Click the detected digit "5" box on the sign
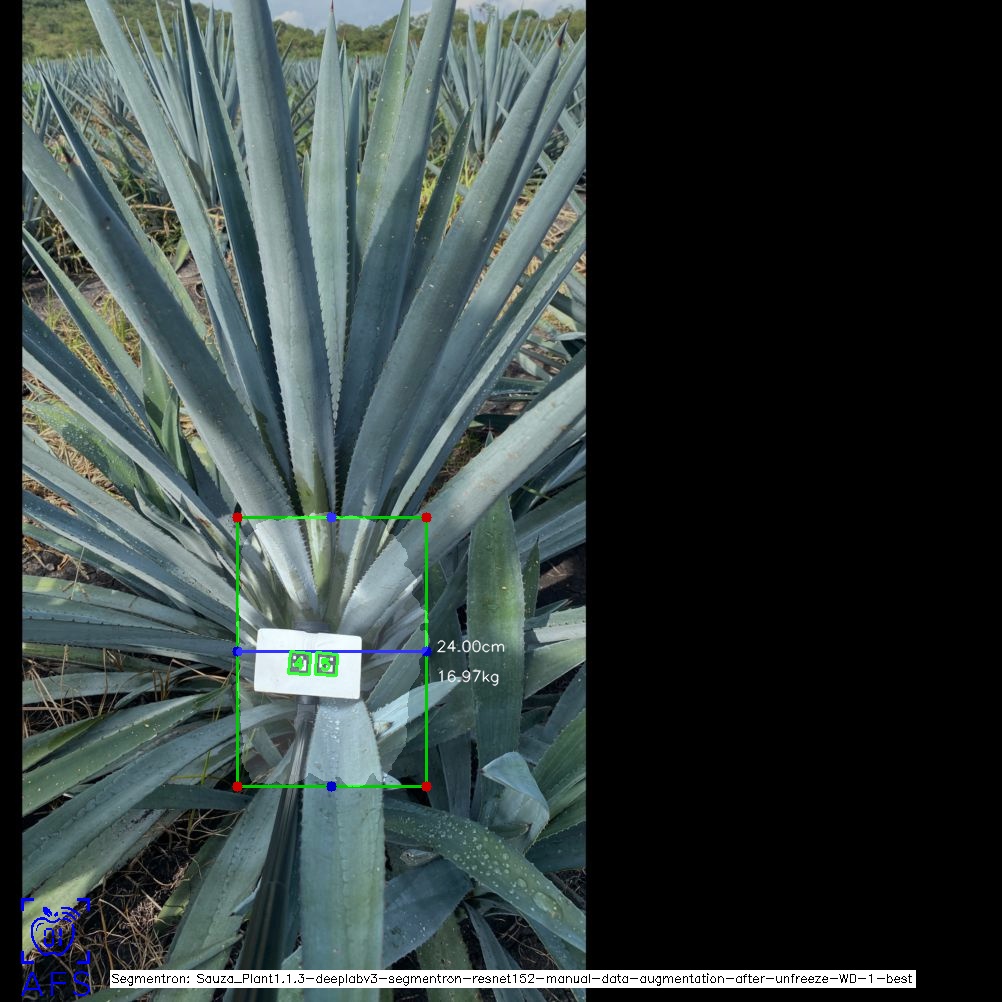Image resolution: width=1002 pixels, height=1002 pixels. tap(327, 665)
